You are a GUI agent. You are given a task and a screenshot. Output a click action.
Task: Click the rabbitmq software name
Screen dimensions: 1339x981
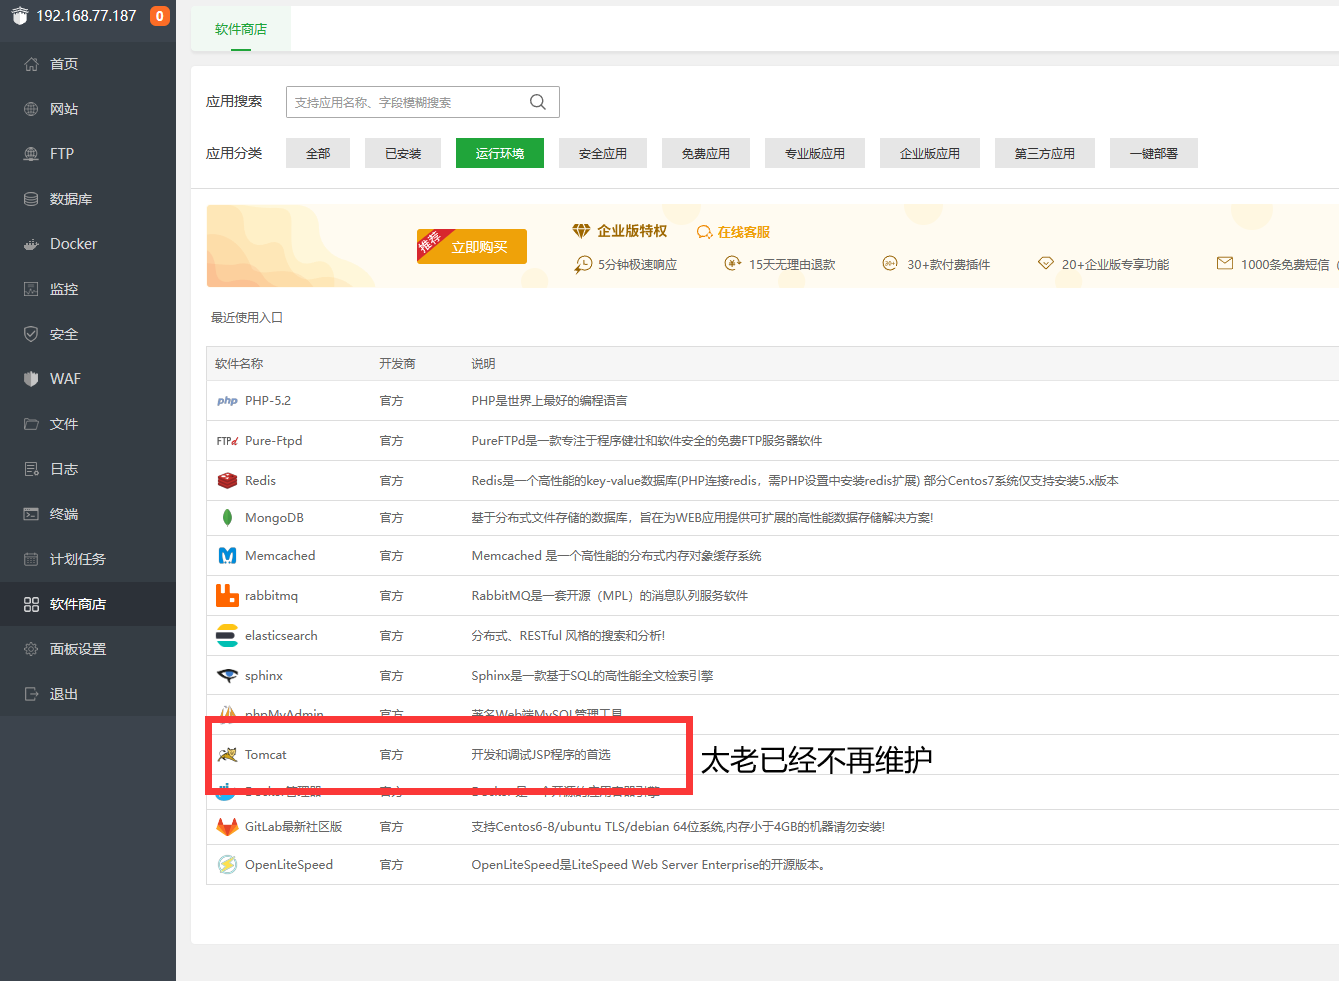click(x=271, y=596)
